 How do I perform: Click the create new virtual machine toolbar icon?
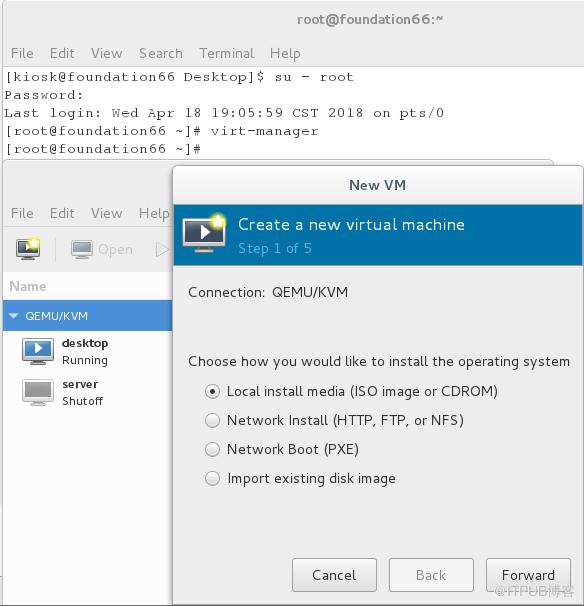coord(28,249)
